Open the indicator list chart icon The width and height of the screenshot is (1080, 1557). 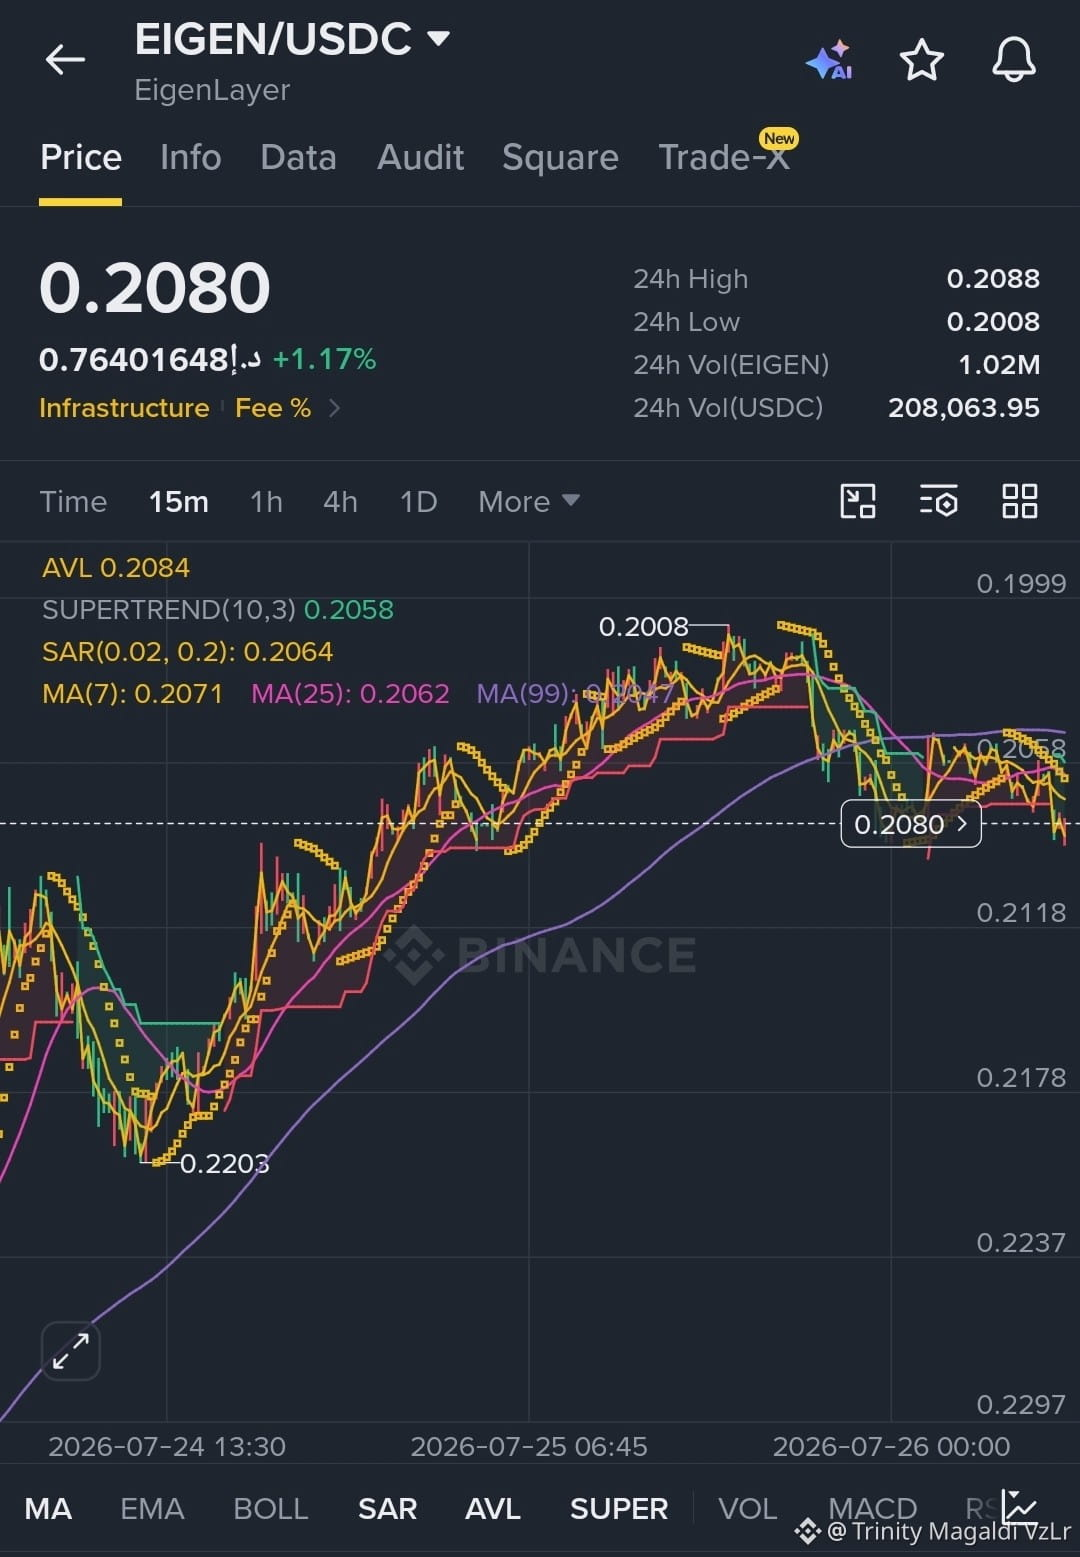(x=1020, y=1505)
